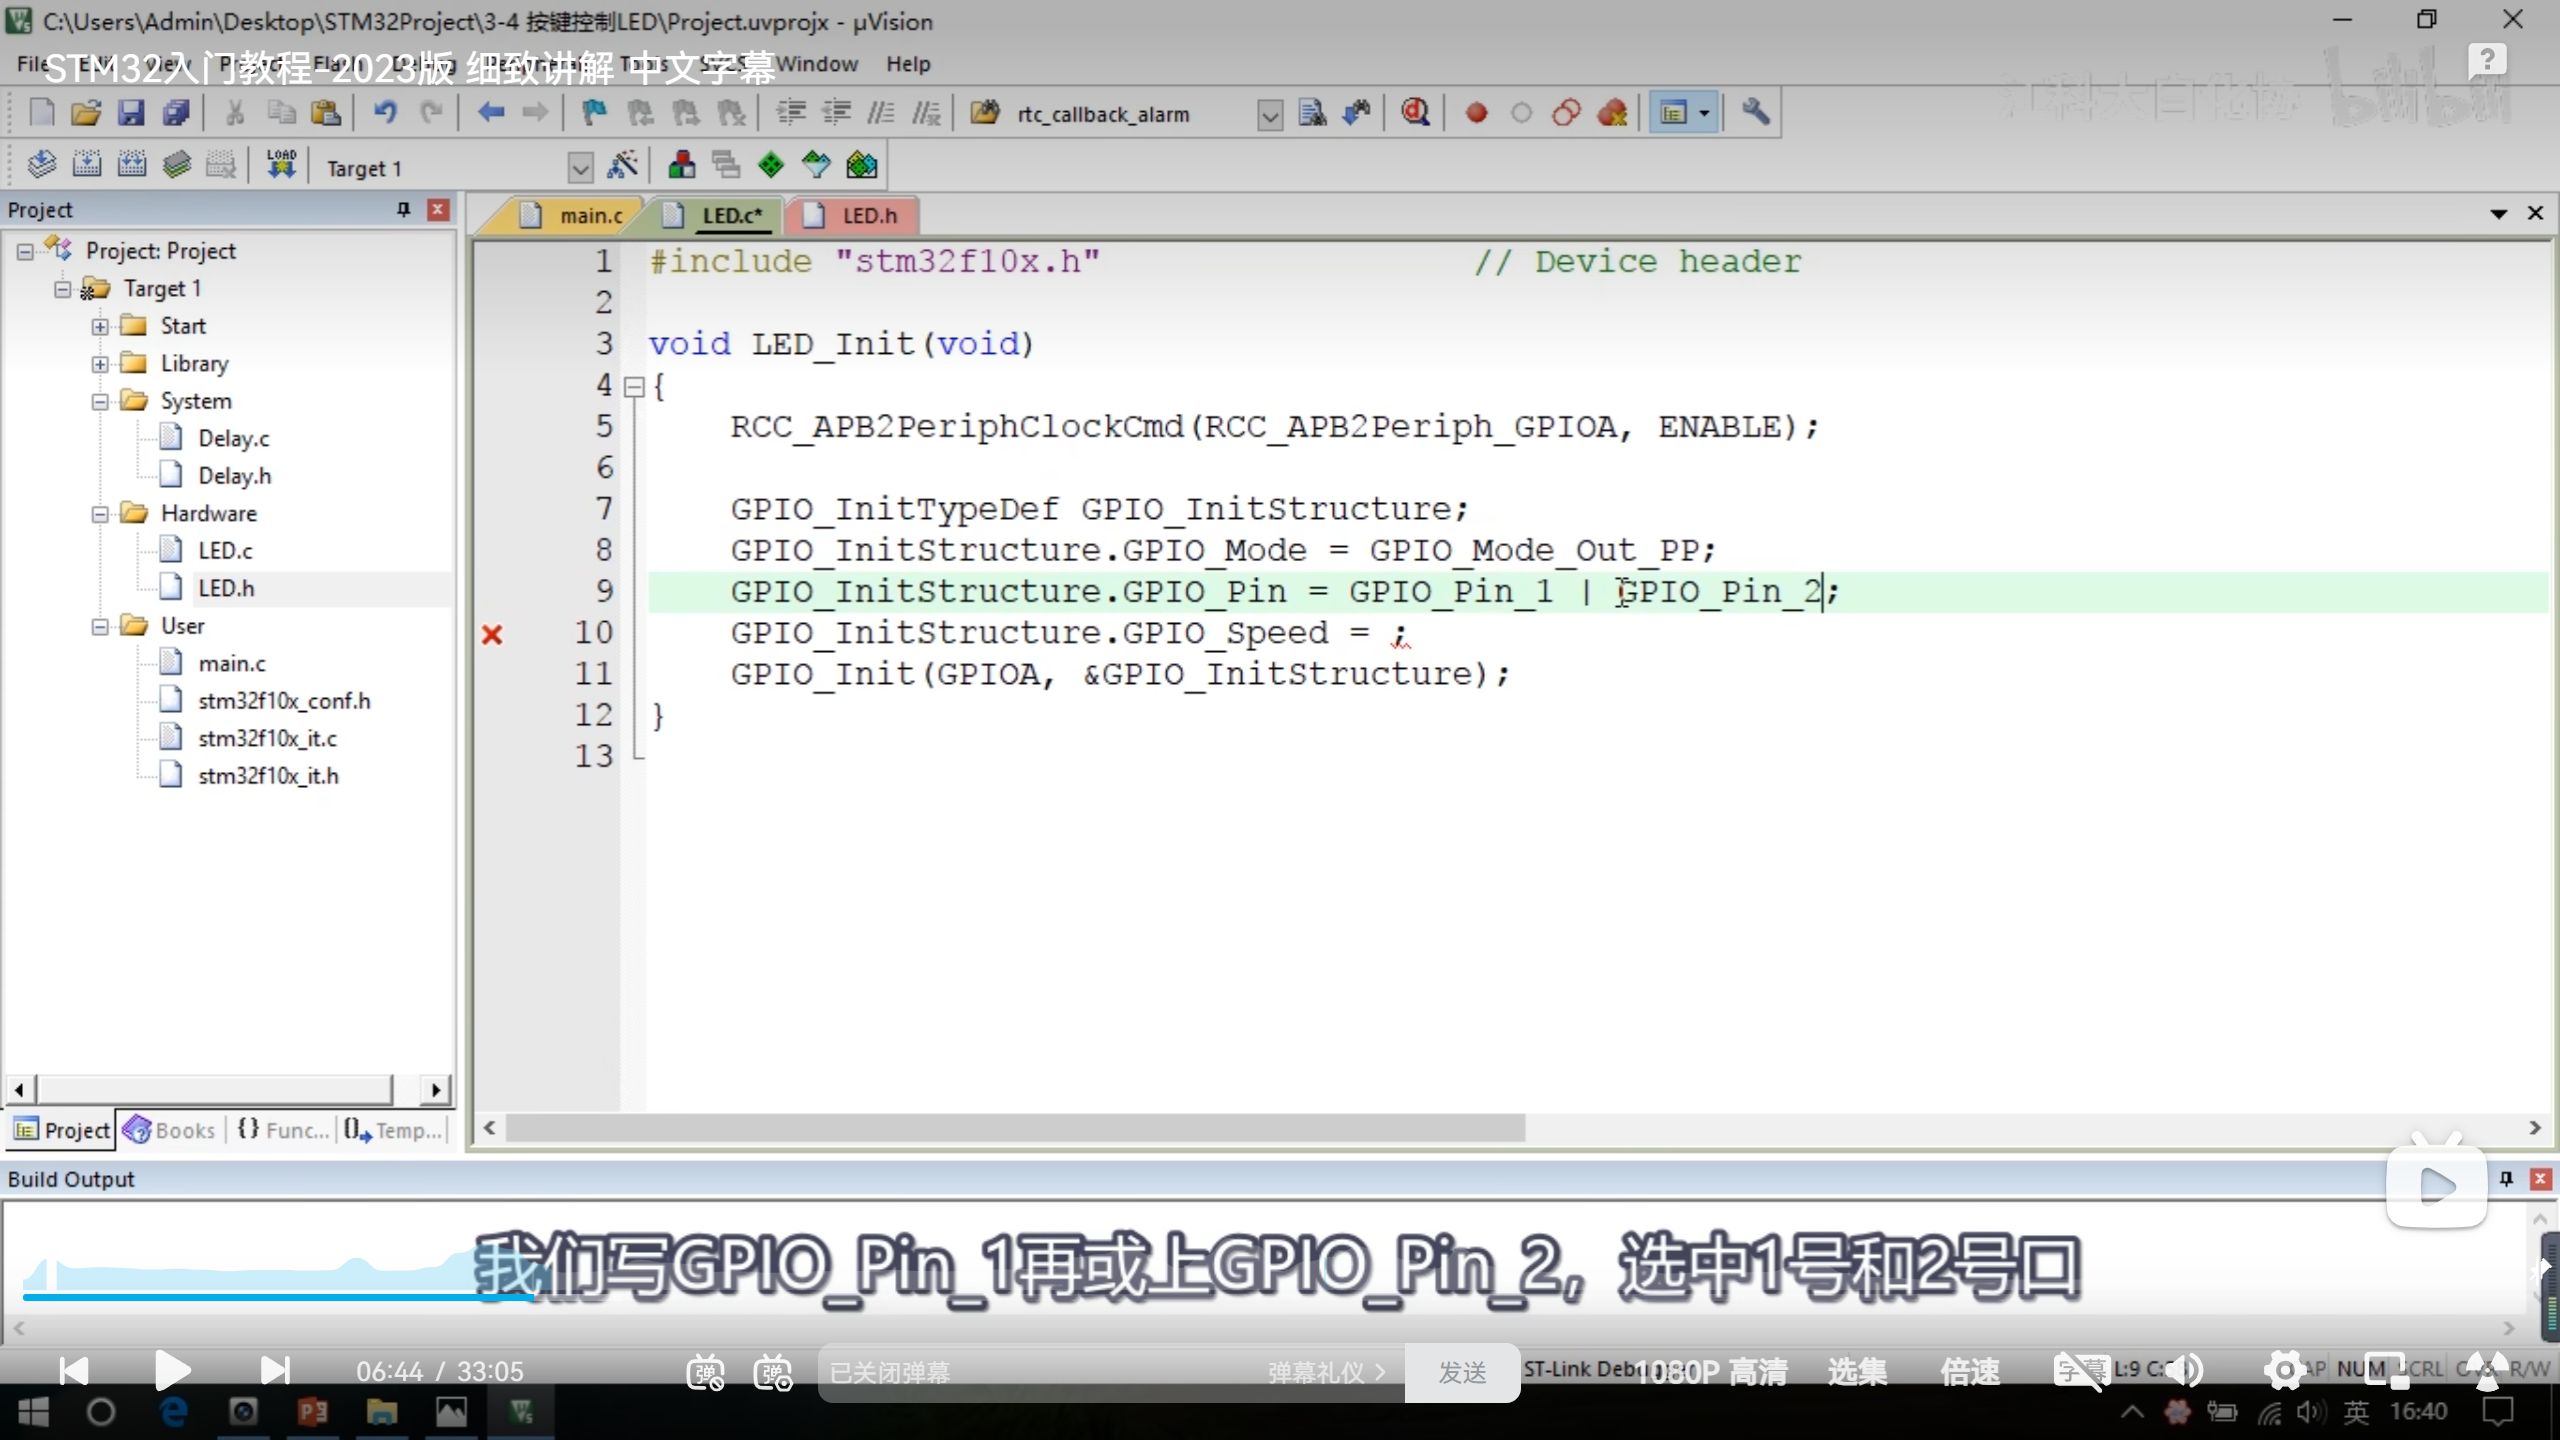Click the 发送 send button
The width and height of the screenshot is (2560, 1440).
(x=1462, y=1372)
